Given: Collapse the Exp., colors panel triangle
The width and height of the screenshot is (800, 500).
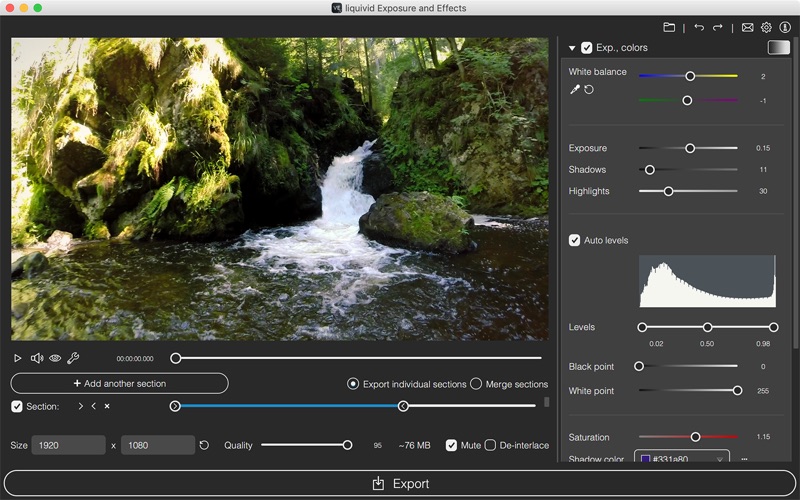Looking at the screenshot, I should coord(572,48).
